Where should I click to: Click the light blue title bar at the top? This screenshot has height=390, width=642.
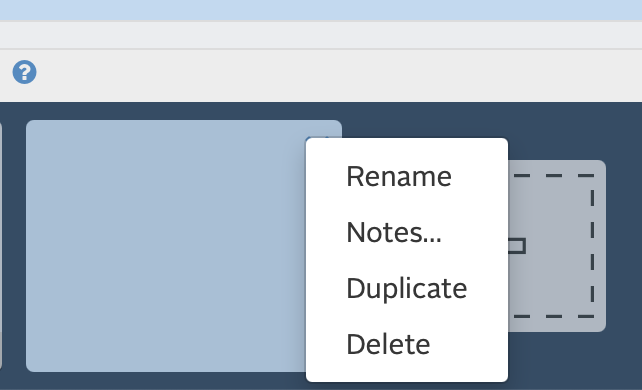pos(321,10)
